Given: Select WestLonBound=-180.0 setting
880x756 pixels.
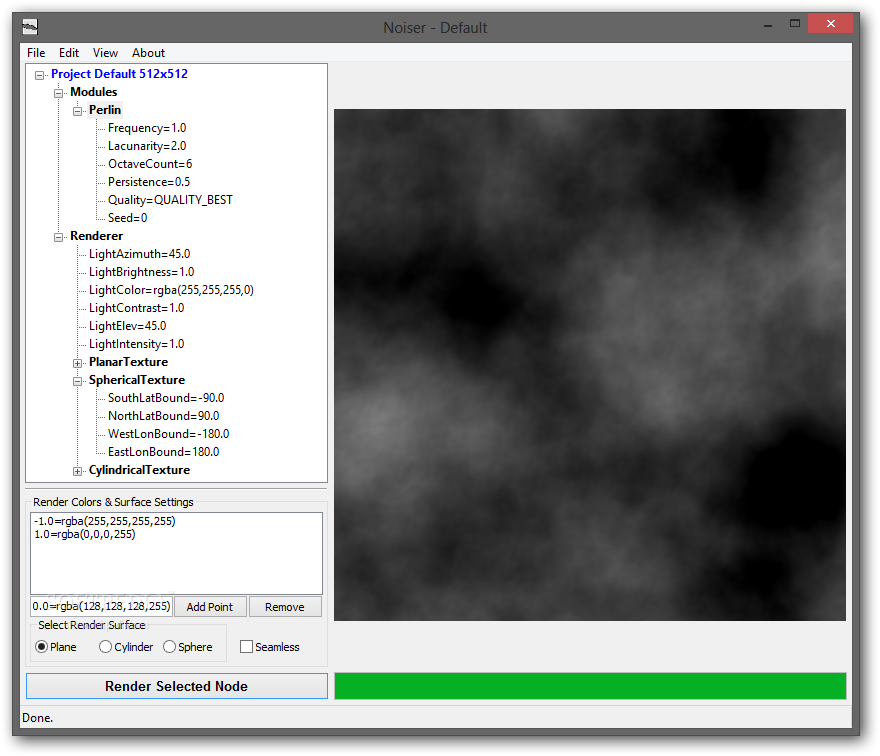Looking at the screenshot, I should [x=169, y=434].
